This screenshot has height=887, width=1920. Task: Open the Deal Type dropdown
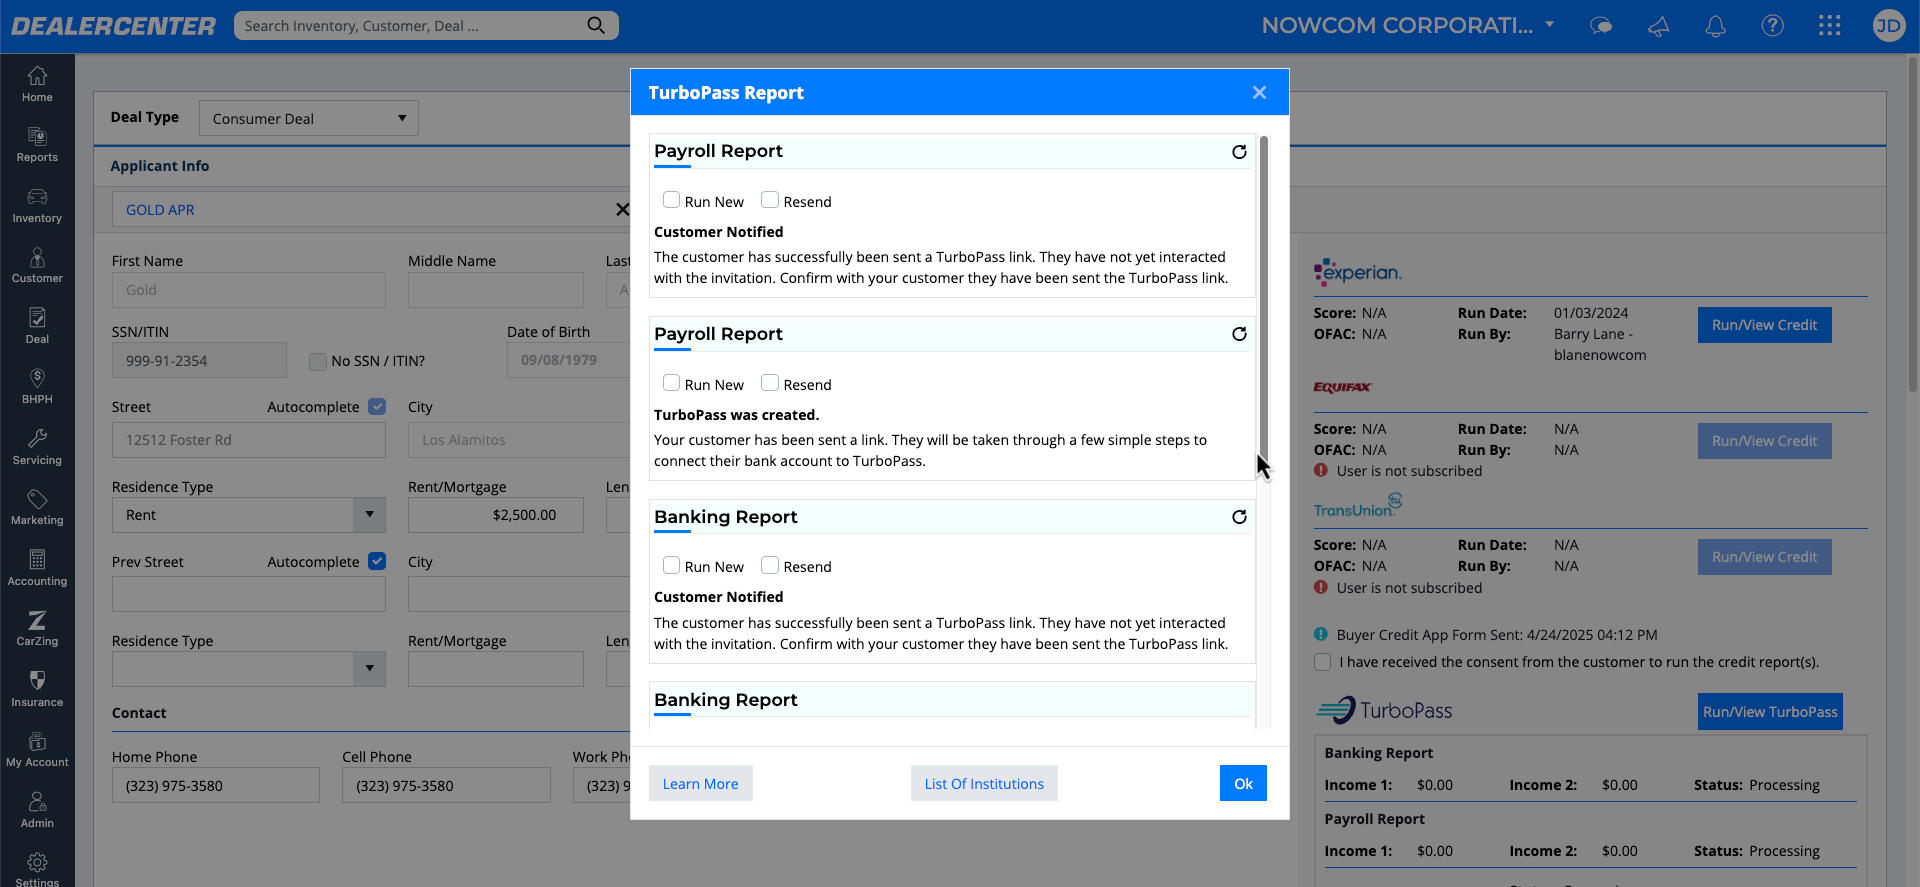pyautogui.click(x=309, y=118)
